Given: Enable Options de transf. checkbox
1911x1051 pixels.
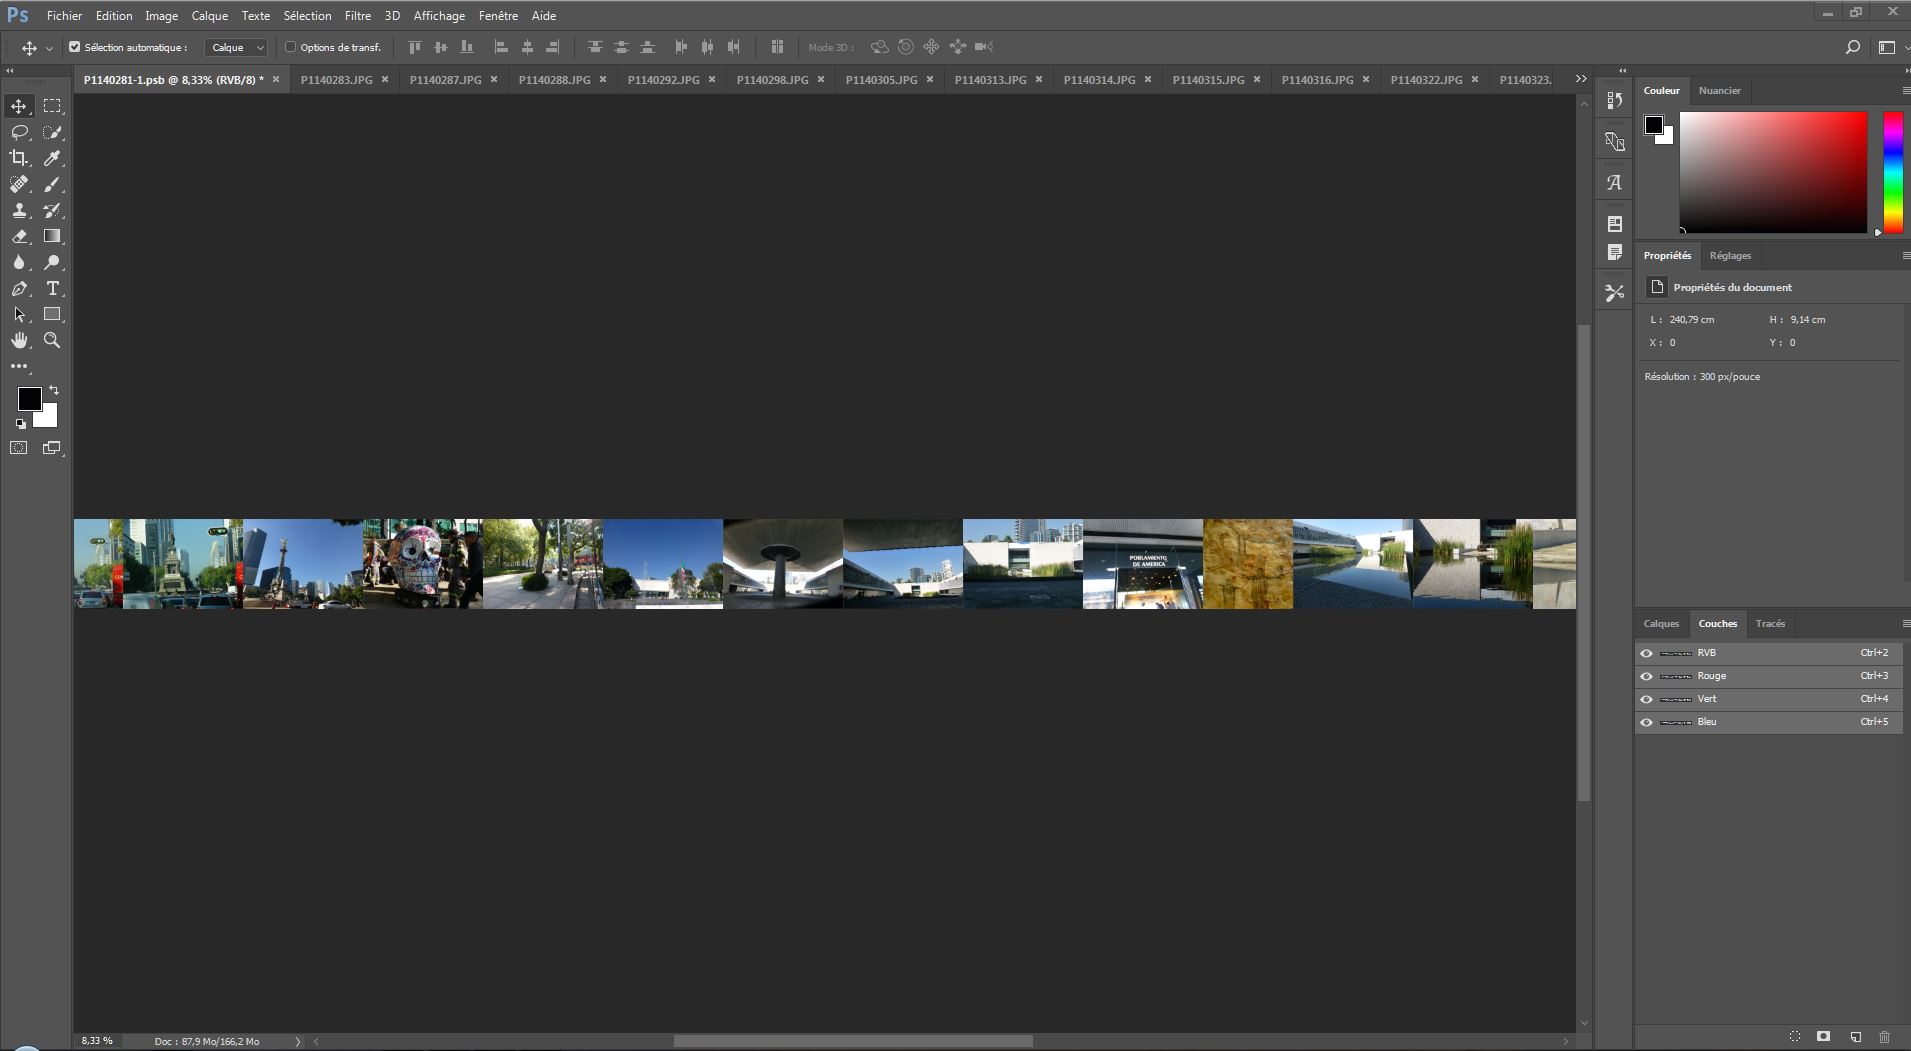Looking at the screenshot, I should (x=291, y=47).
